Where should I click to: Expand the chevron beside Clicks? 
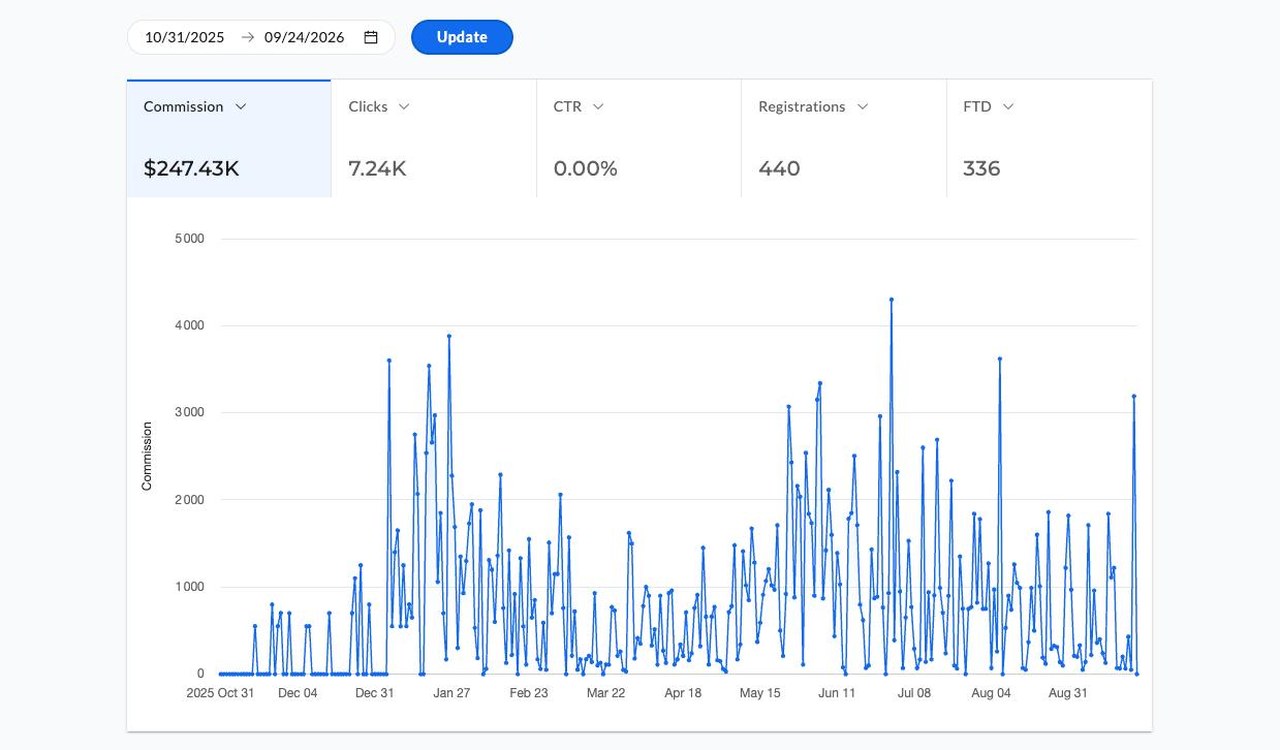(x=404, y=107)
